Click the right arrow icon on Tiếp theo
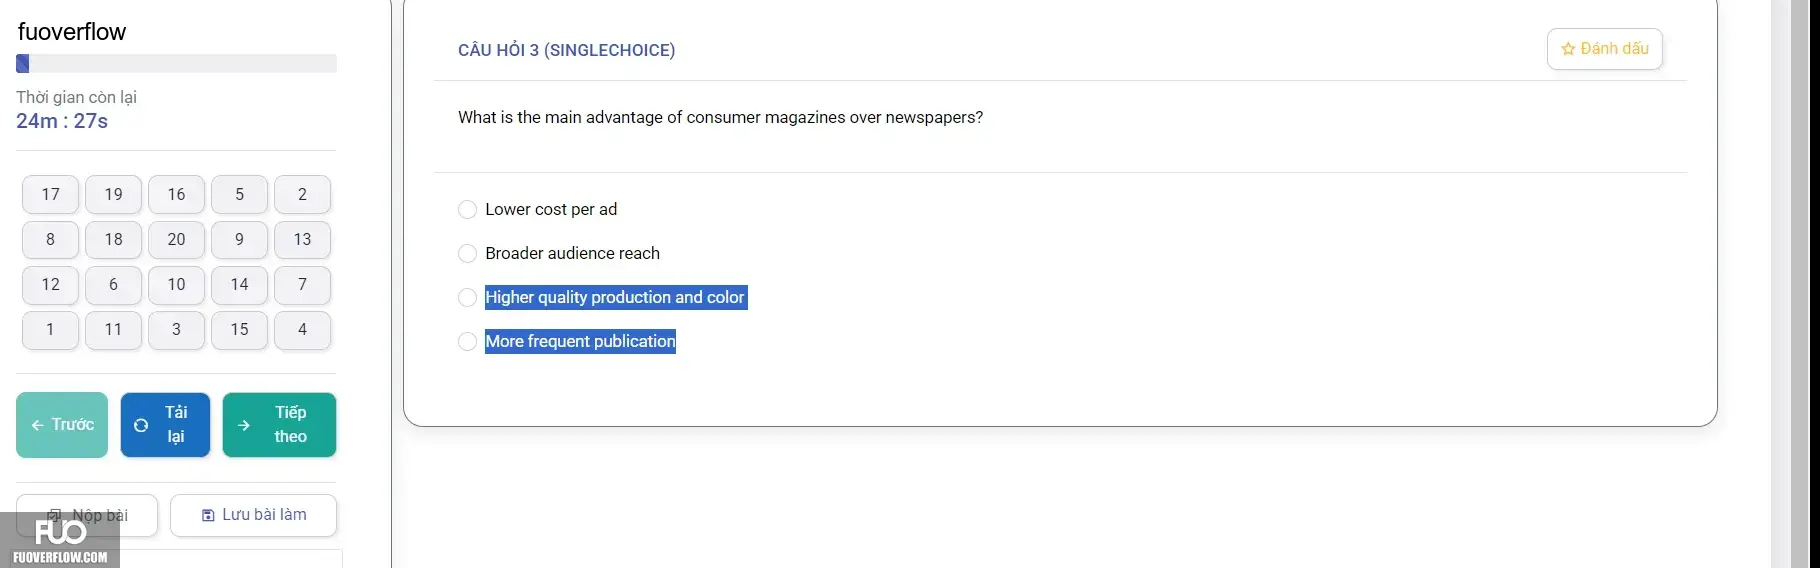The height and width of the screenshot is (568, 1820). (x=244, y=425)
